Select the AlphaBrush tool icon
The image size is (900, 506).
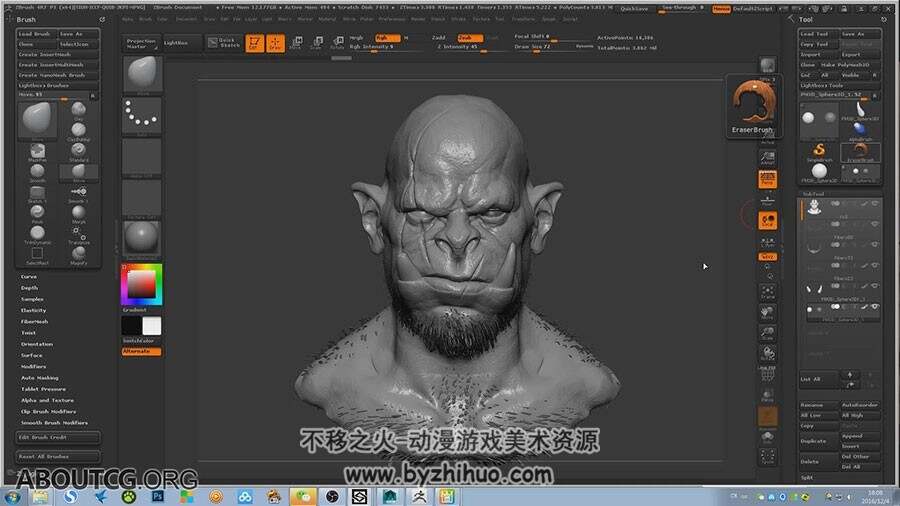860,131
